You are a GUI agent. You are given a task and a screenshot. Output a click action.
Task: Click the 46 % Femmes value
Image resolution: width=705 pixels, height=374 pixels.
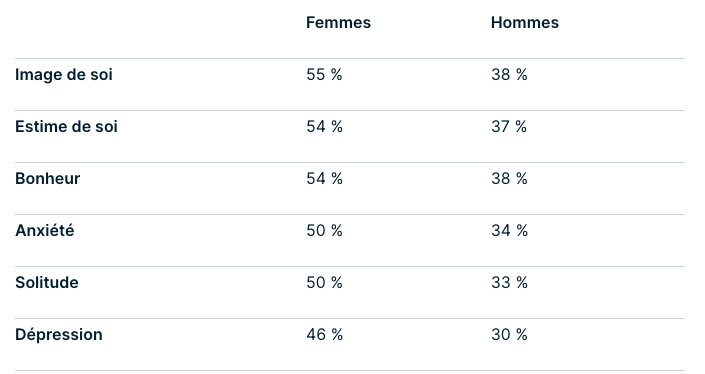(x=325, y=334)
